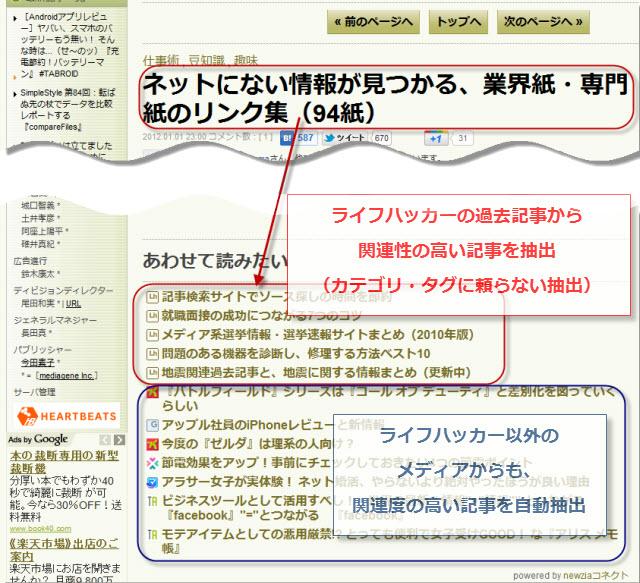Click the トップへ button
Image resolution: width=640 pixels, height=583 pixels.
coord(458,22)
